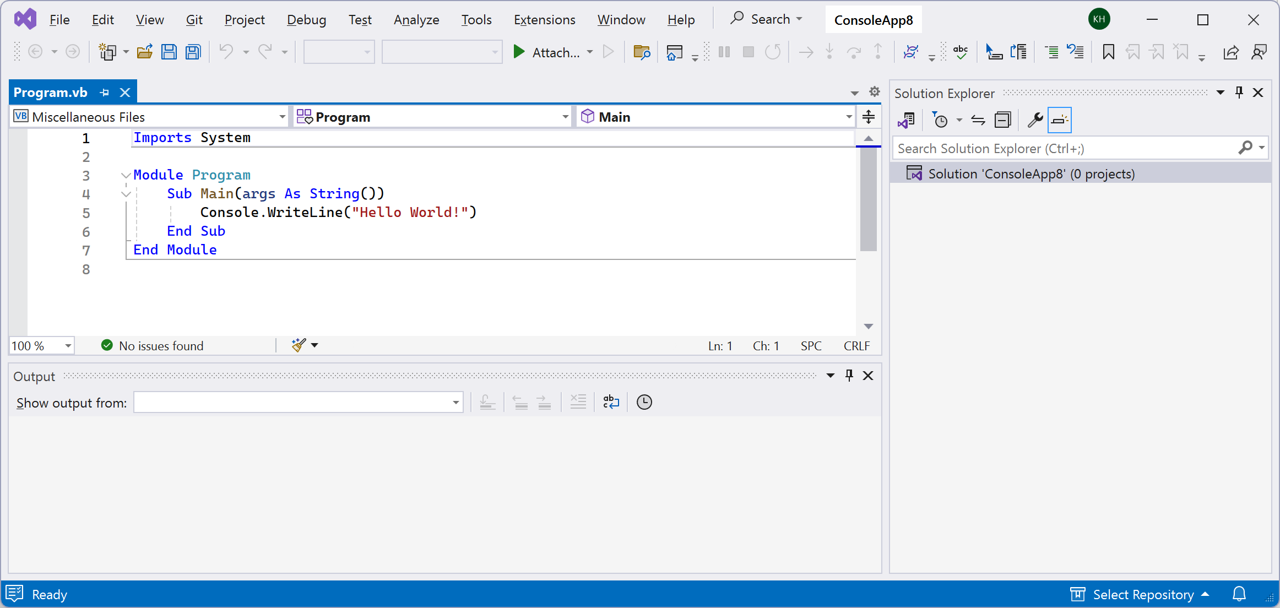
Task: Close the Output panel
Action: tap(868, 376)
